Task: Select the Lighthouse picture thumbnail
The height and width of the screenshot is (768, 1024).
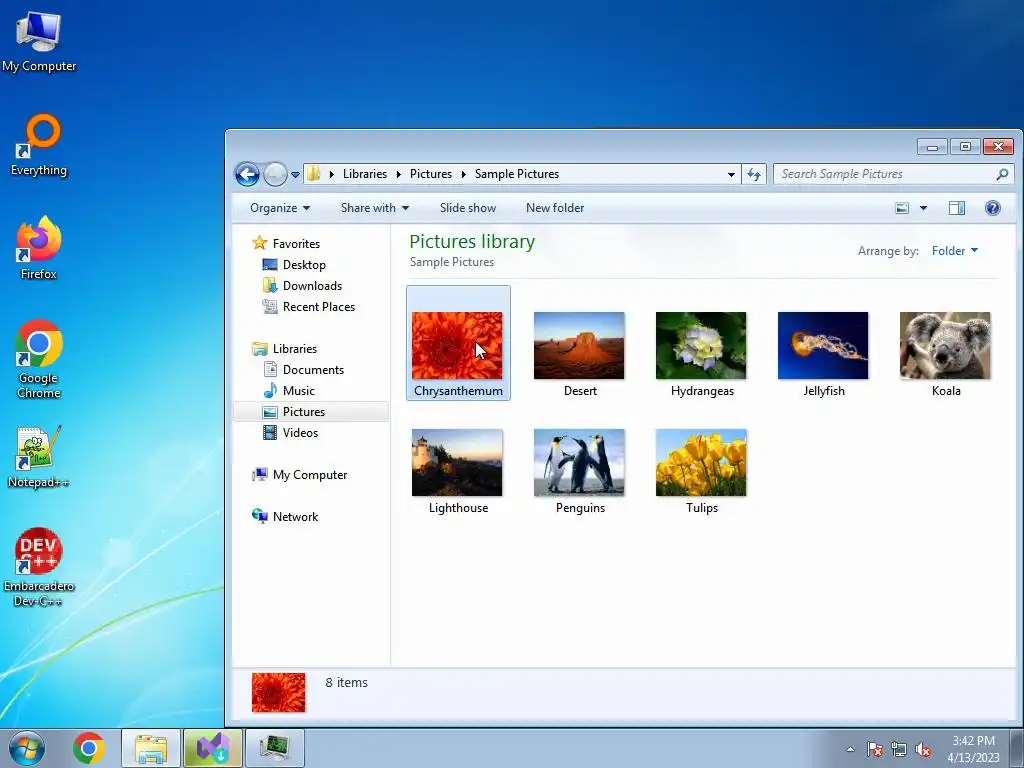Action: 457,462
